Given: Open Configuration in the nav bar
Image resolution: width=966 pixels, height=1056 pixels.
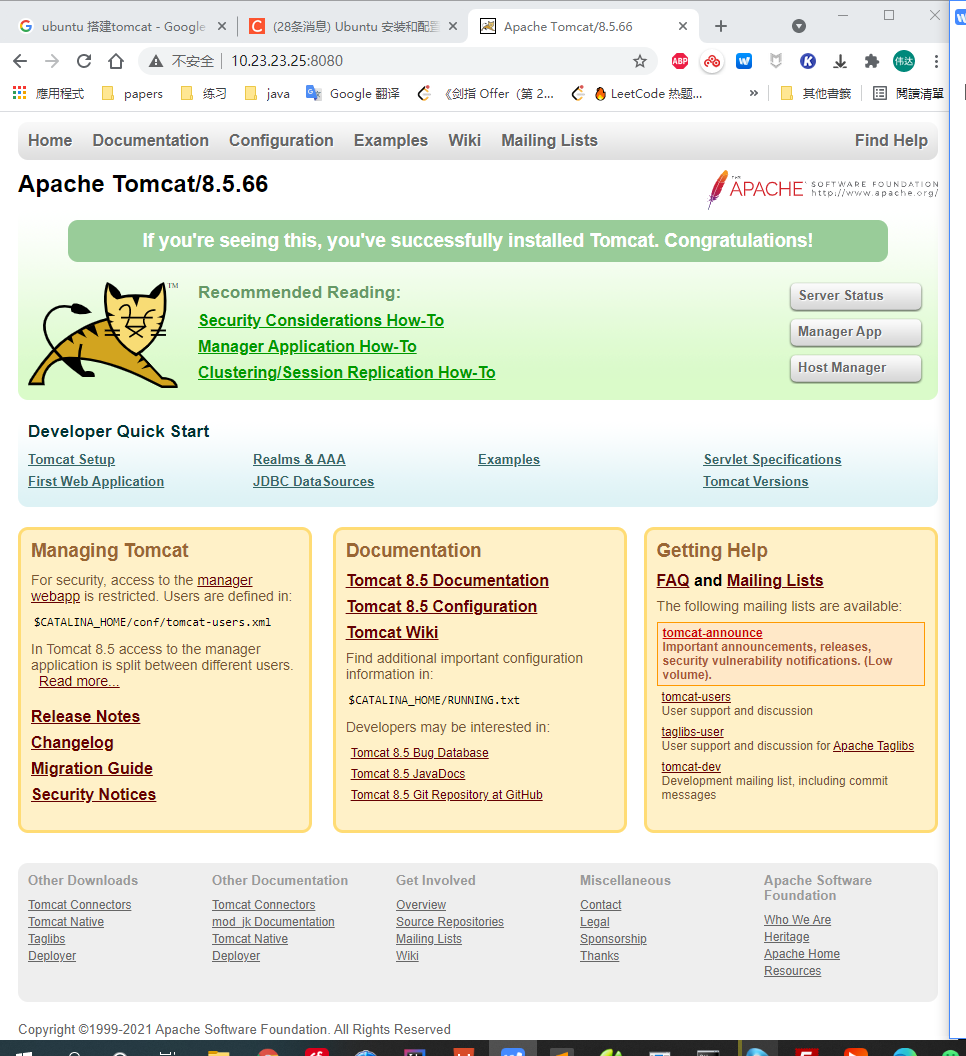Looking at the screenshot, I should pyautogui.click(x=281, y=140).
